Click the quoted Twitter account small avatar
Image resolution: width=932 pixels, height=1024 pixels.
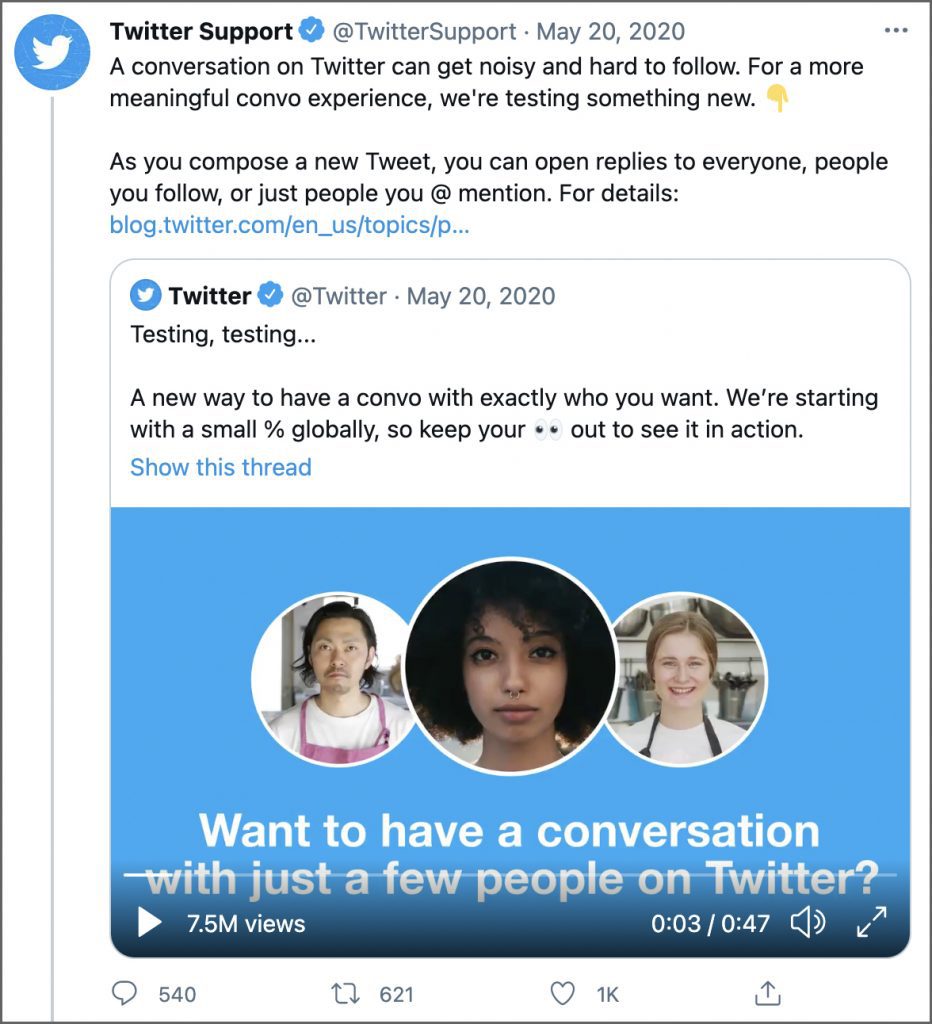(x=146, y=295)
